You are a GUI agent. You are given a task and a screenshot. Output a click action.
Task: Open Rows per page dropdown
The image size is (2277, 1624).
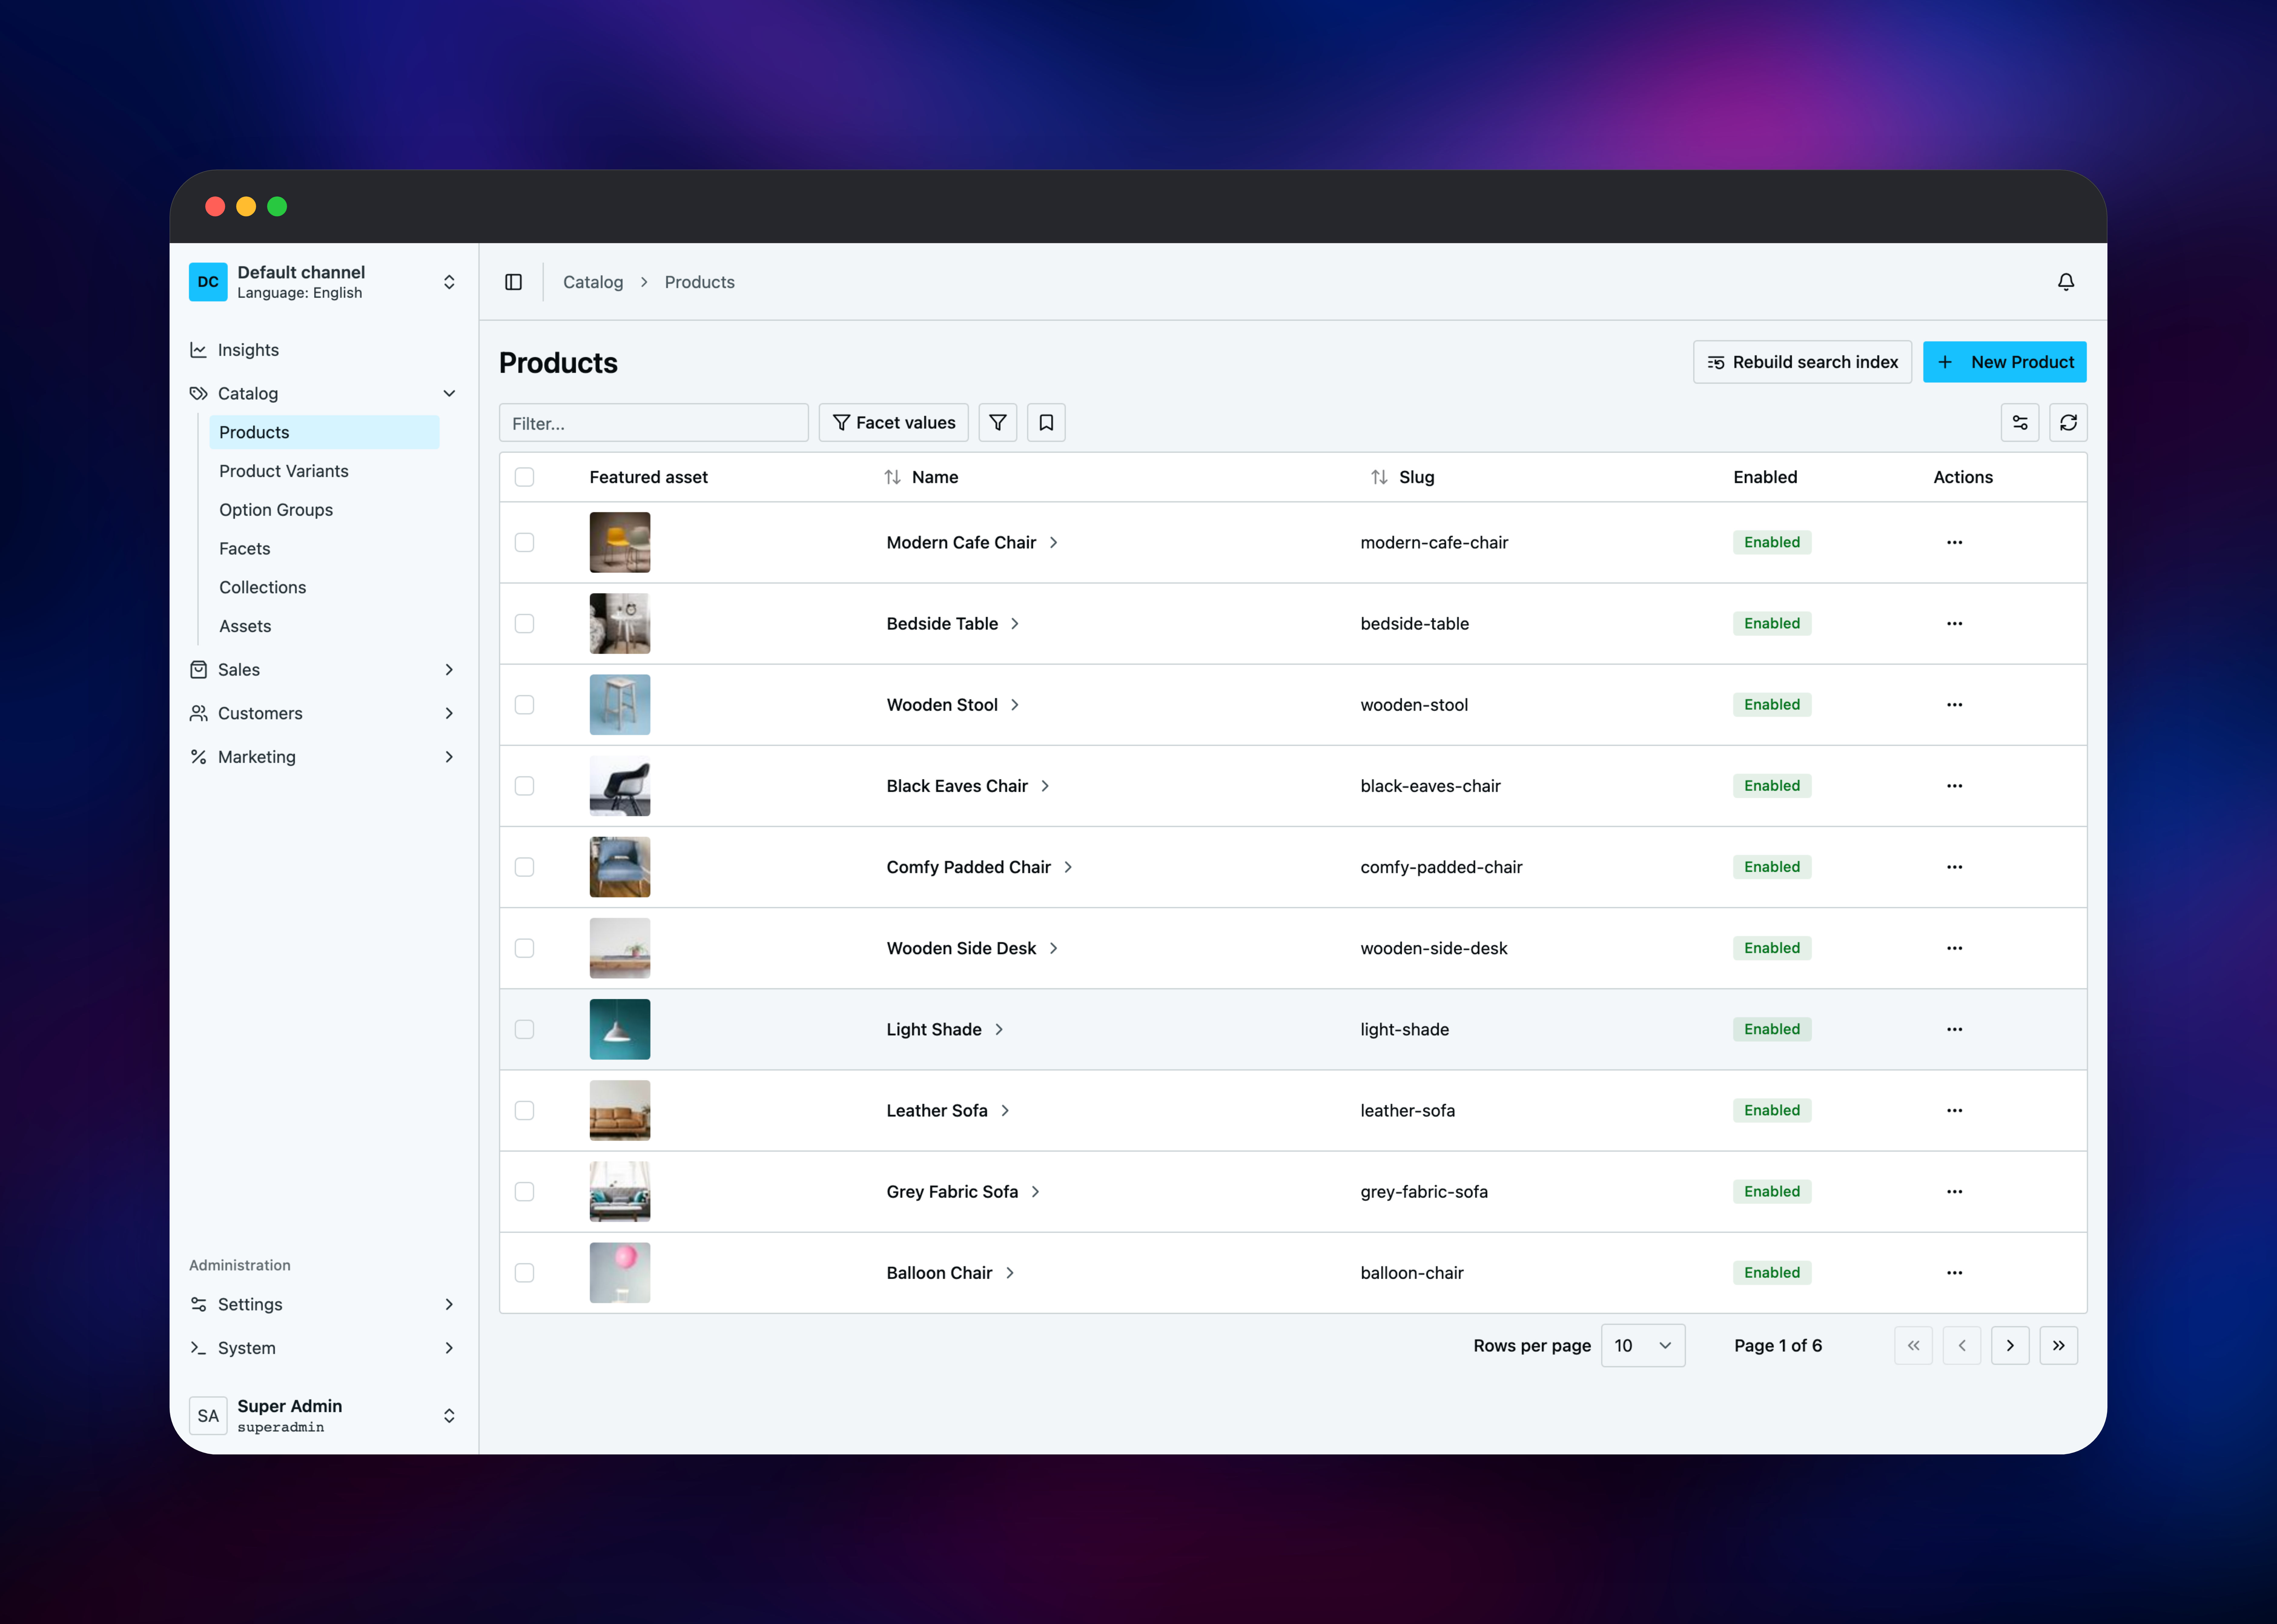pos(1643,1346)
